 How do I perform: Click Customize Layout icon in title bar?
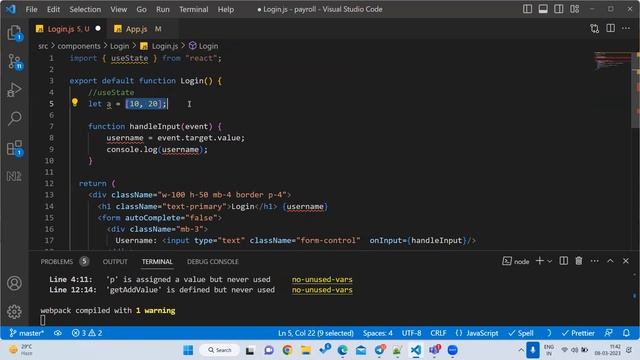(x=575, y=9)
